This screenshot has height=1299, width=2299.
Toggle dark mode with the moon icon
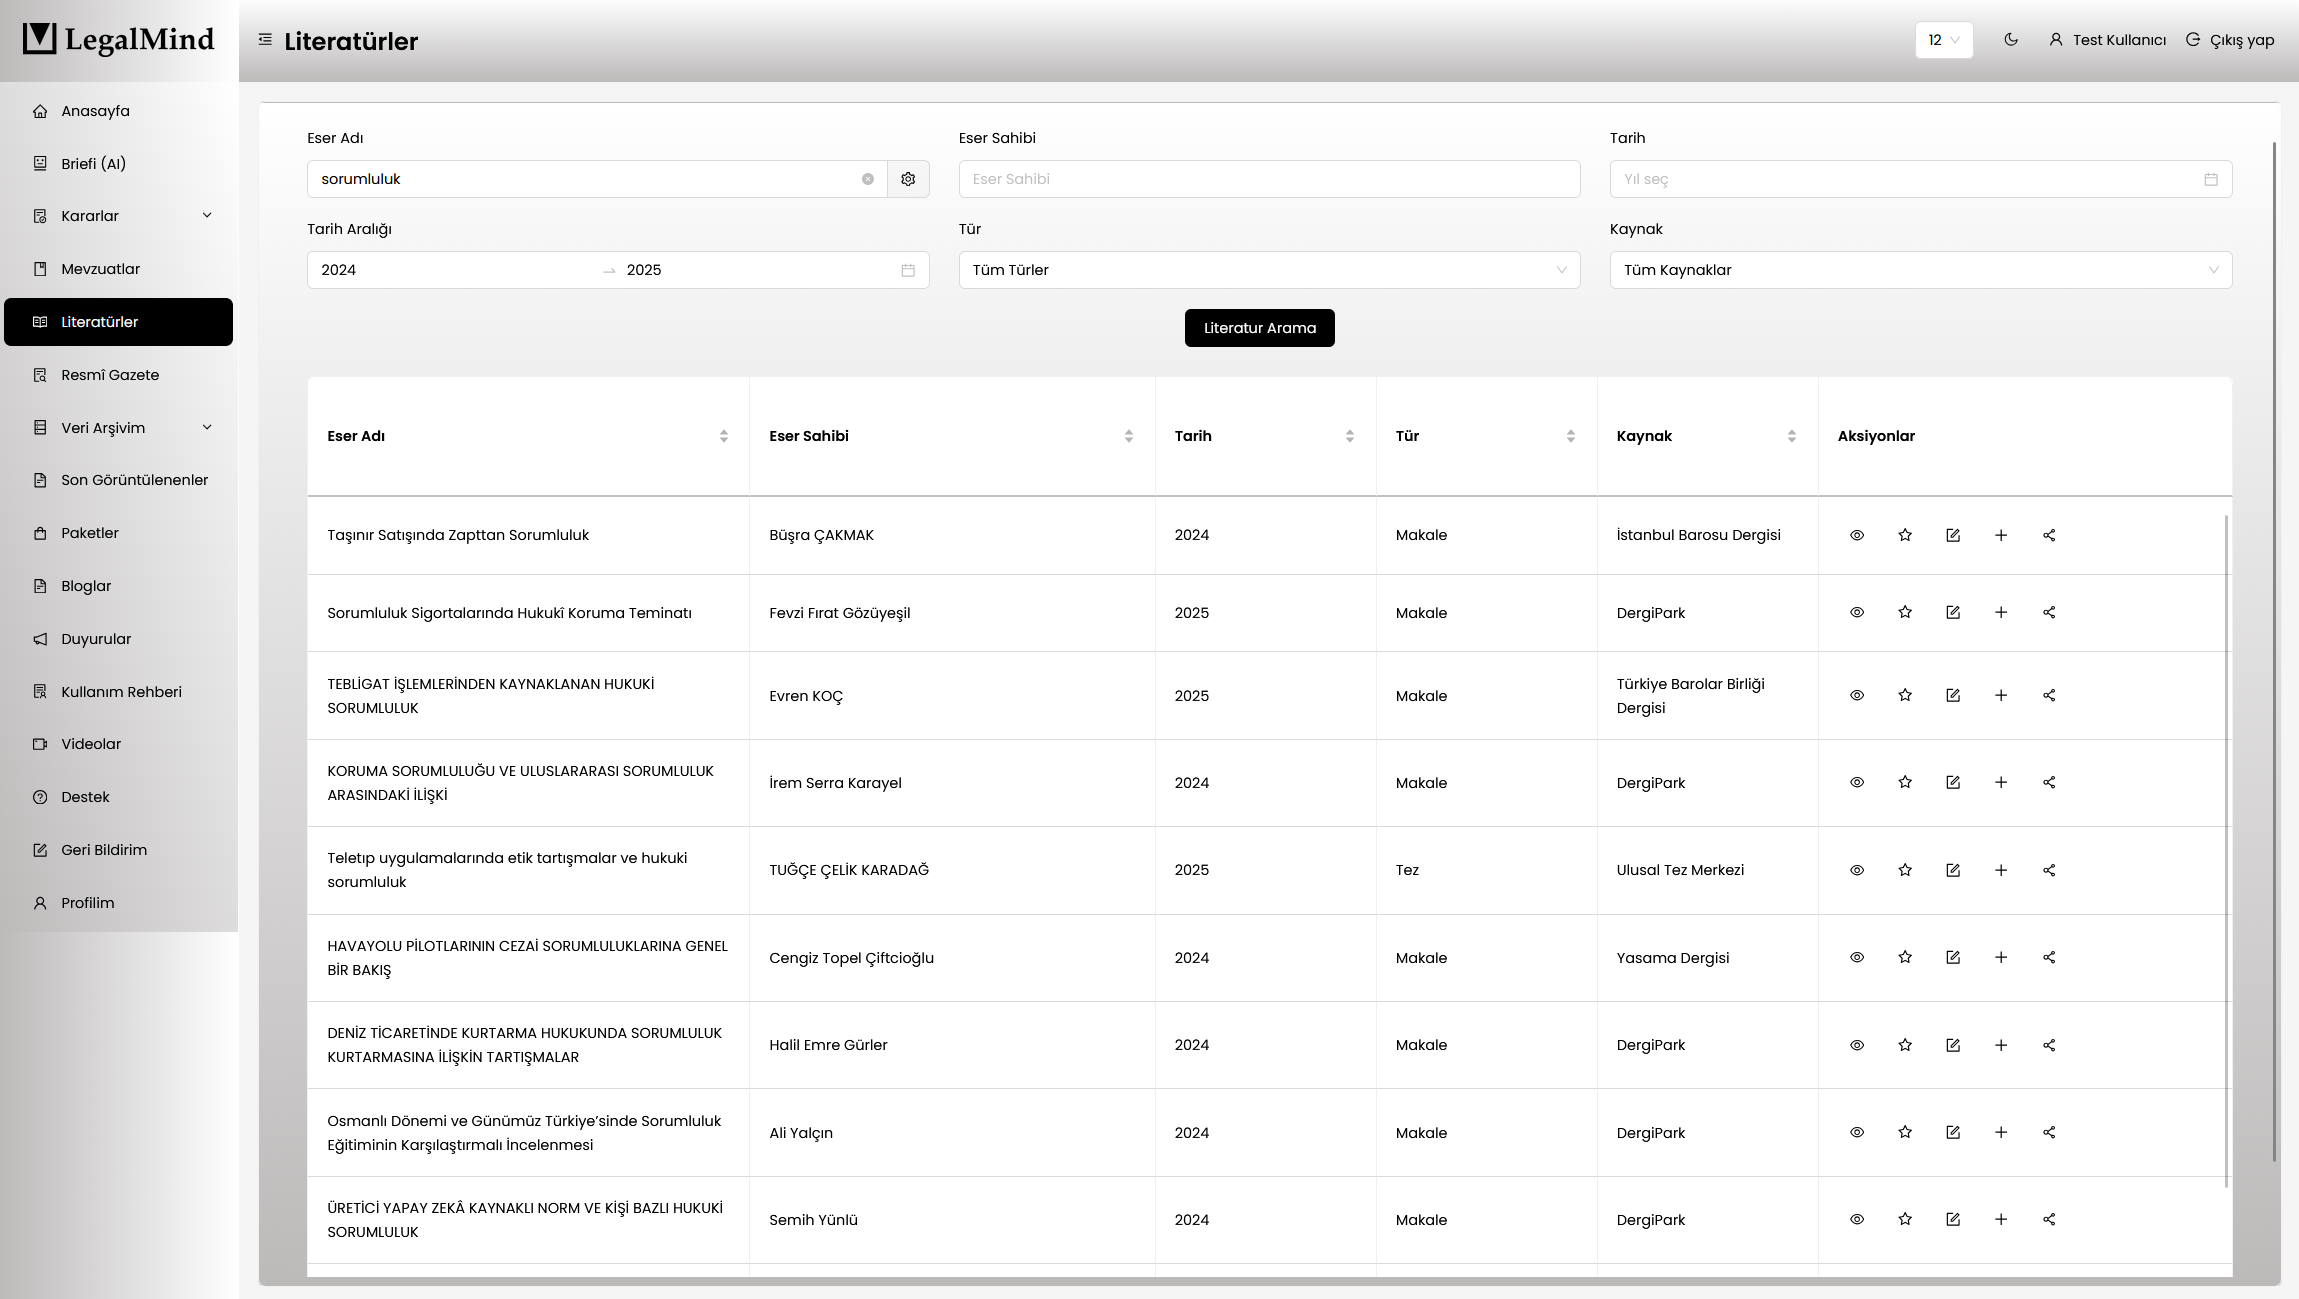click(x=2010, y=40)
